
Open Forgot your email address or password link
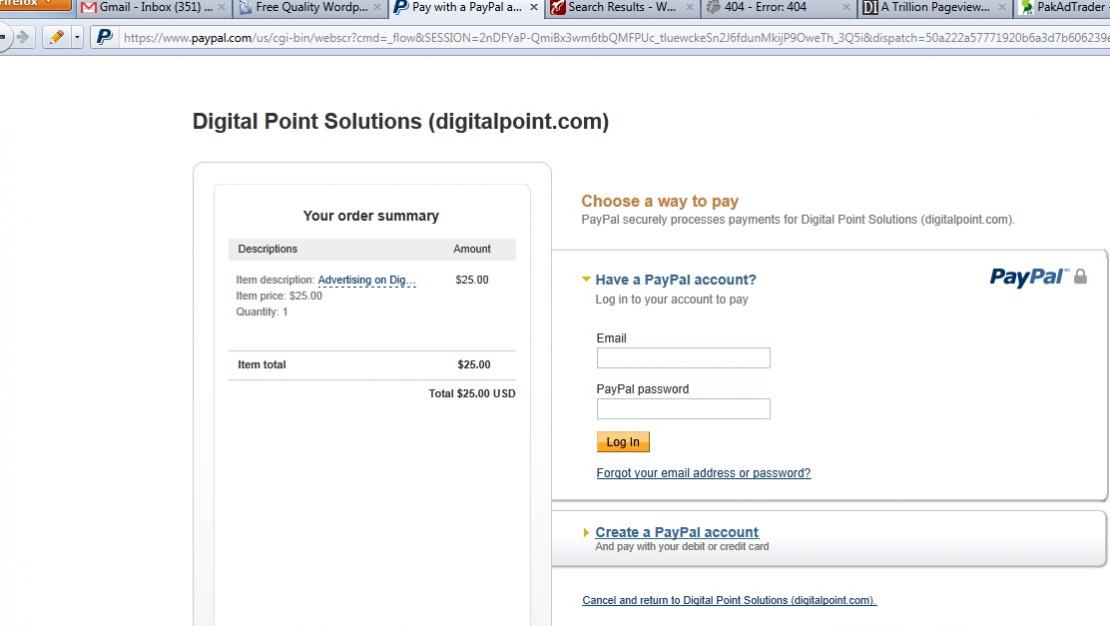(704, 473)
